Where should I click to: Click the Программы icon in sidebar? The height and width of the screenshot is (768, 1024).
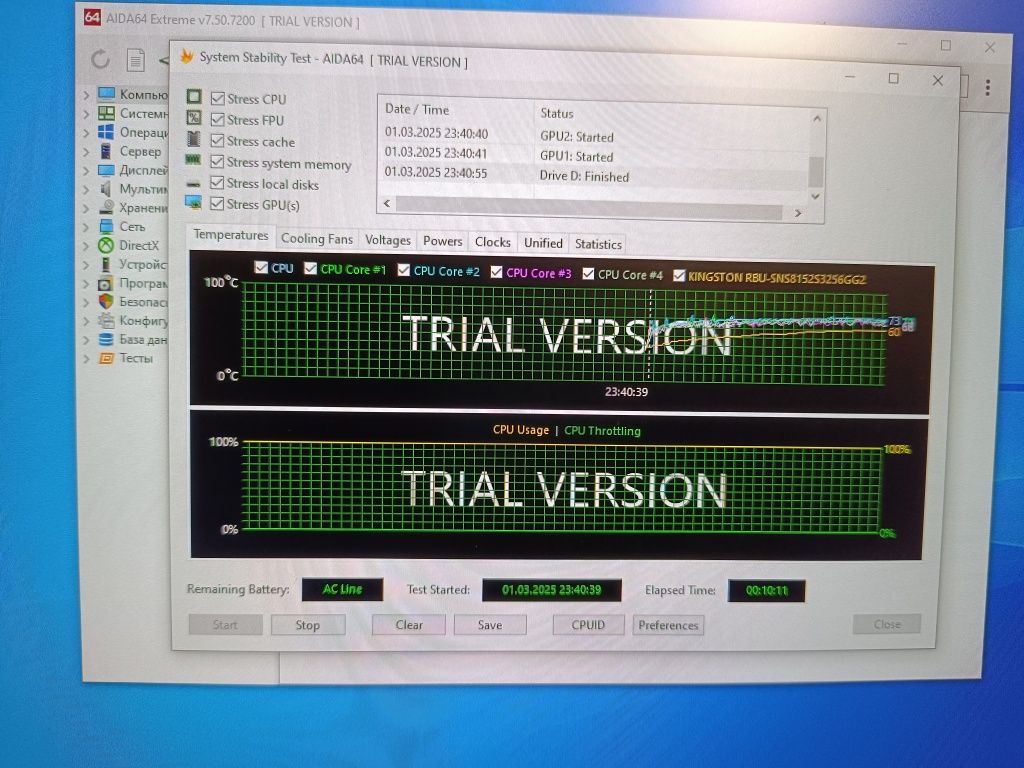(x=105, y=283)
